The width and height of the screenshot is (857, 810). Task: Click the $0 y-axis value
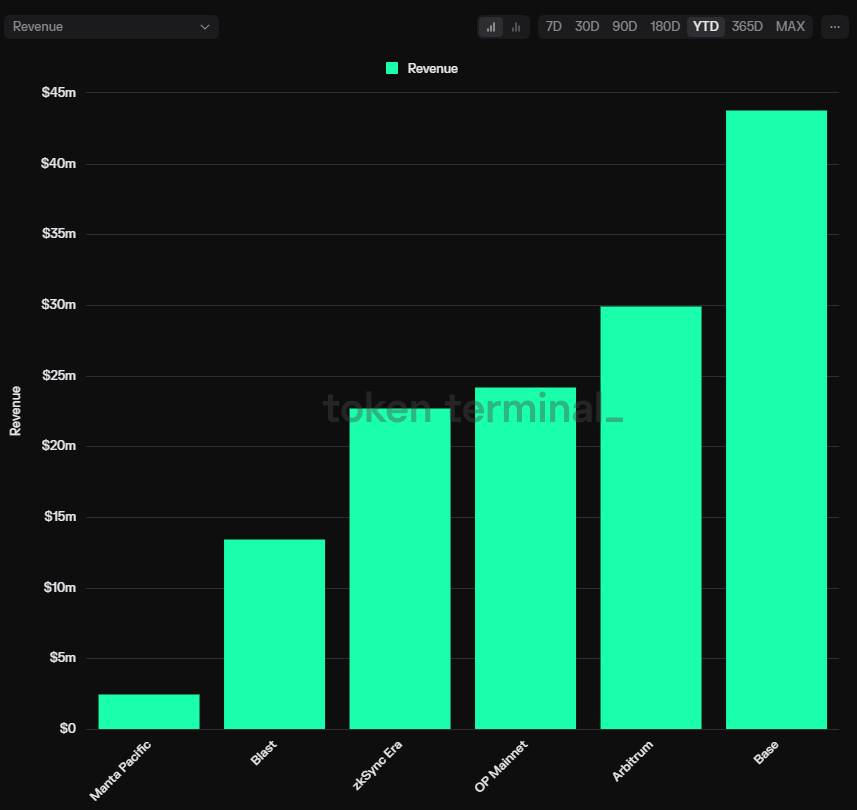tap(68, 729)
